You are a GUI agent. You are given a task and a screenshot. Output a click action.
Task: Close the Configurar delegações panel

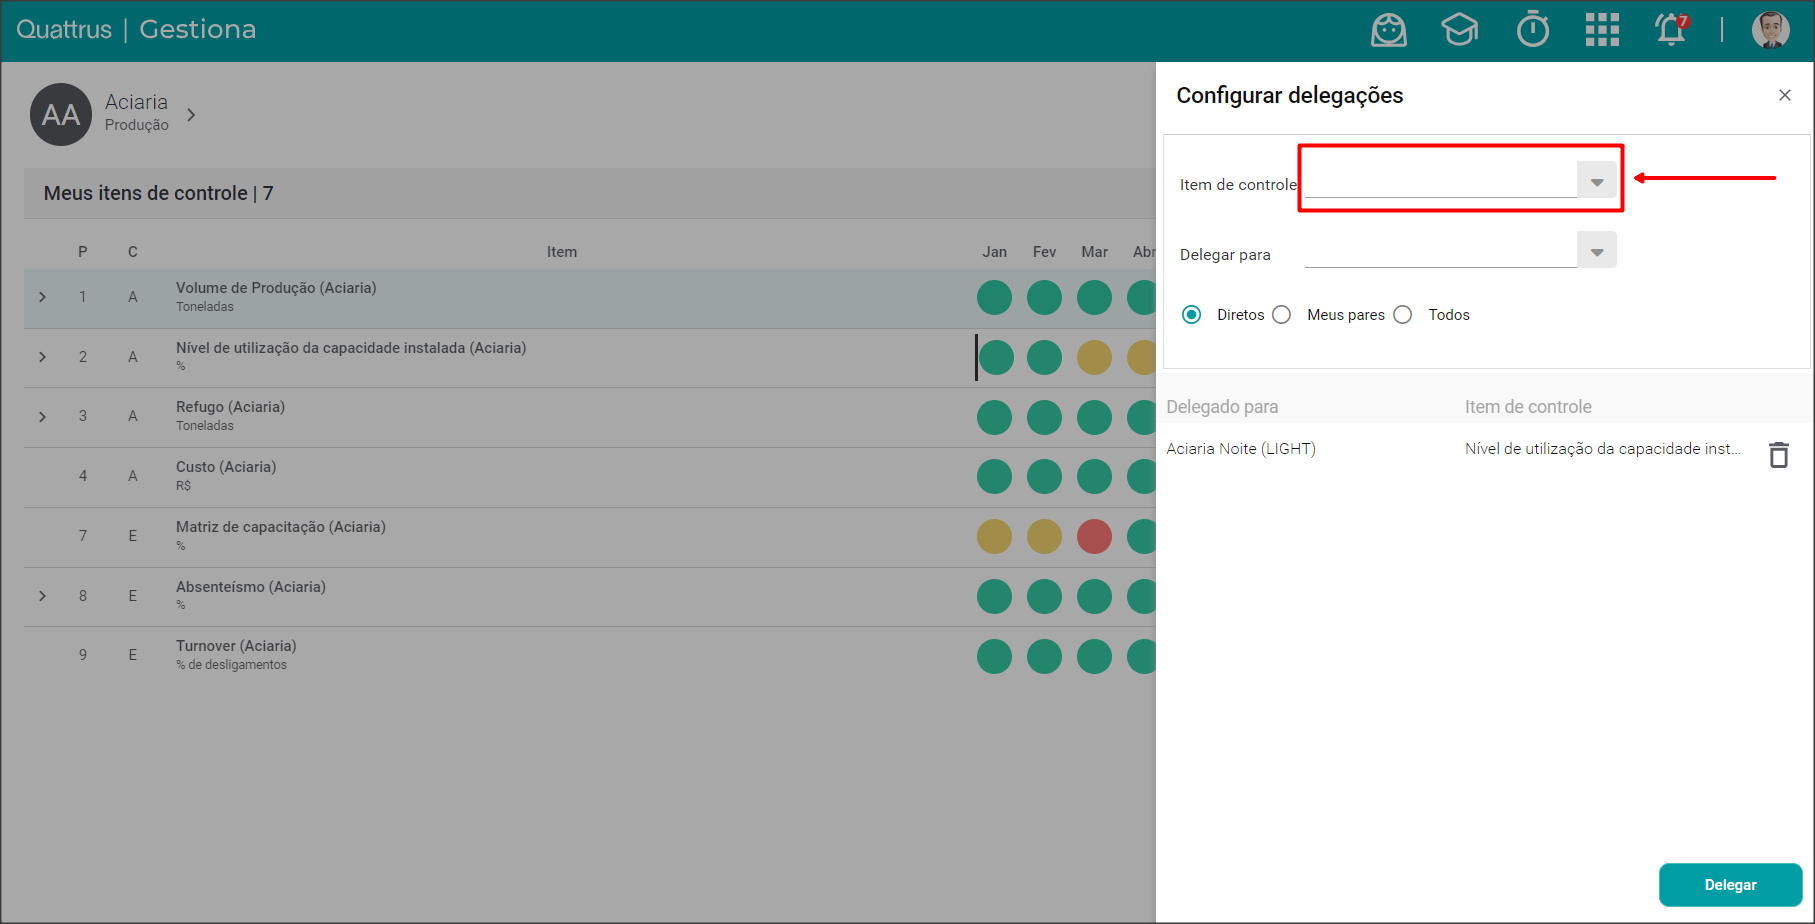point(1784,95)
